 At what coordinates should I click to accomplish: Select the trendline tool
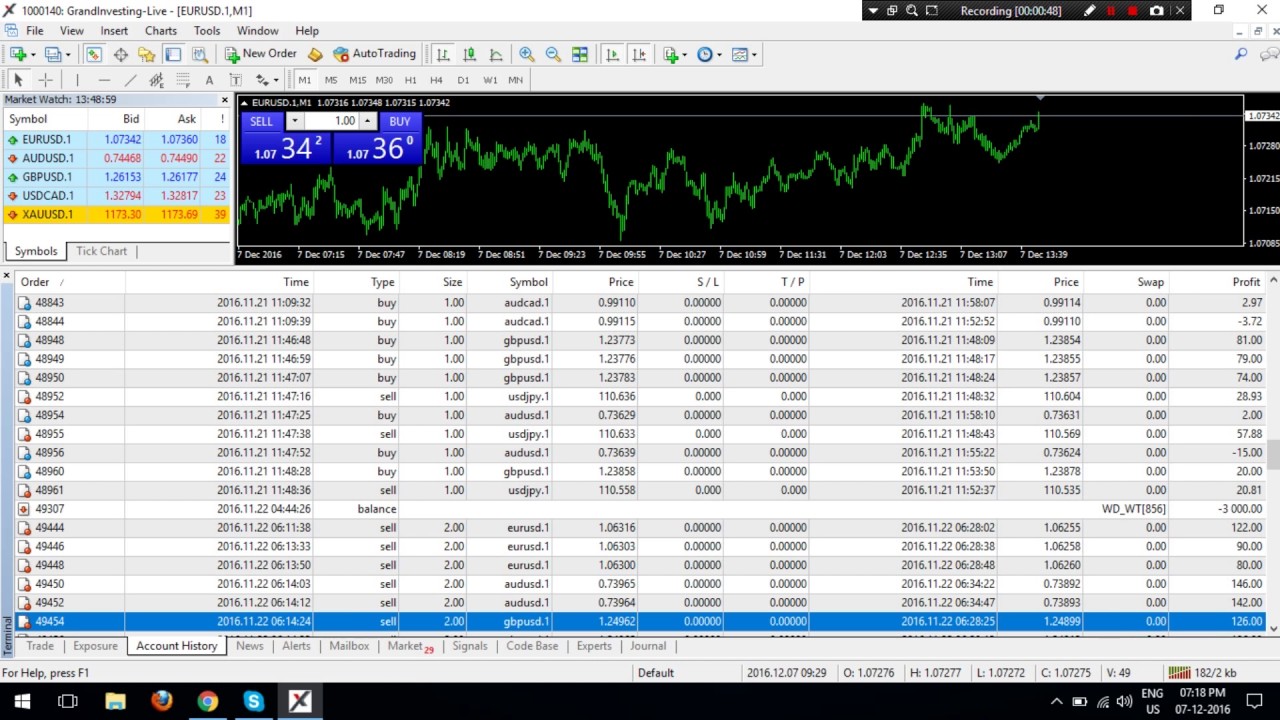(x=130, y=80)
